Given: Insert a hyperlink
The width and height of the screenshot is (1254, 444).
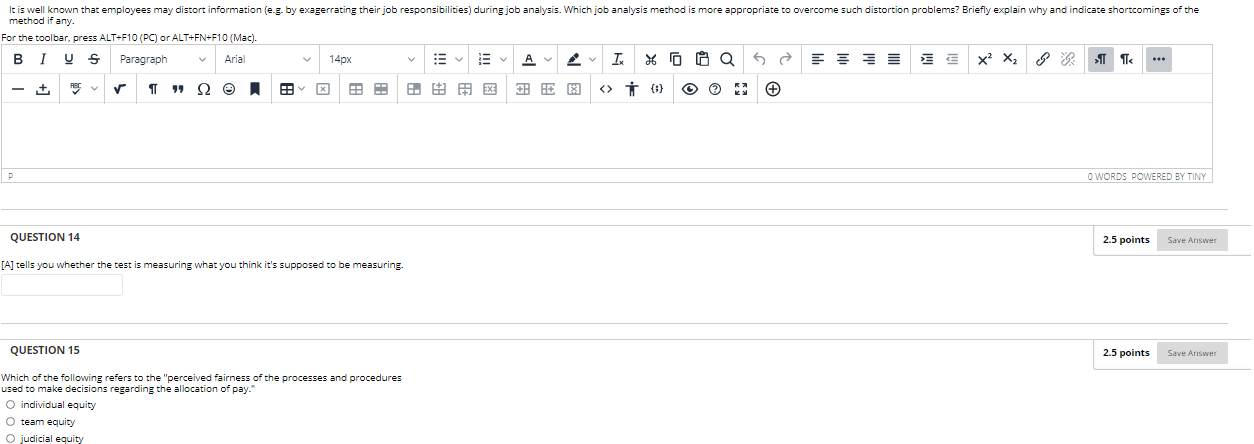Looking at the screenshot, I should point(1043,59).
